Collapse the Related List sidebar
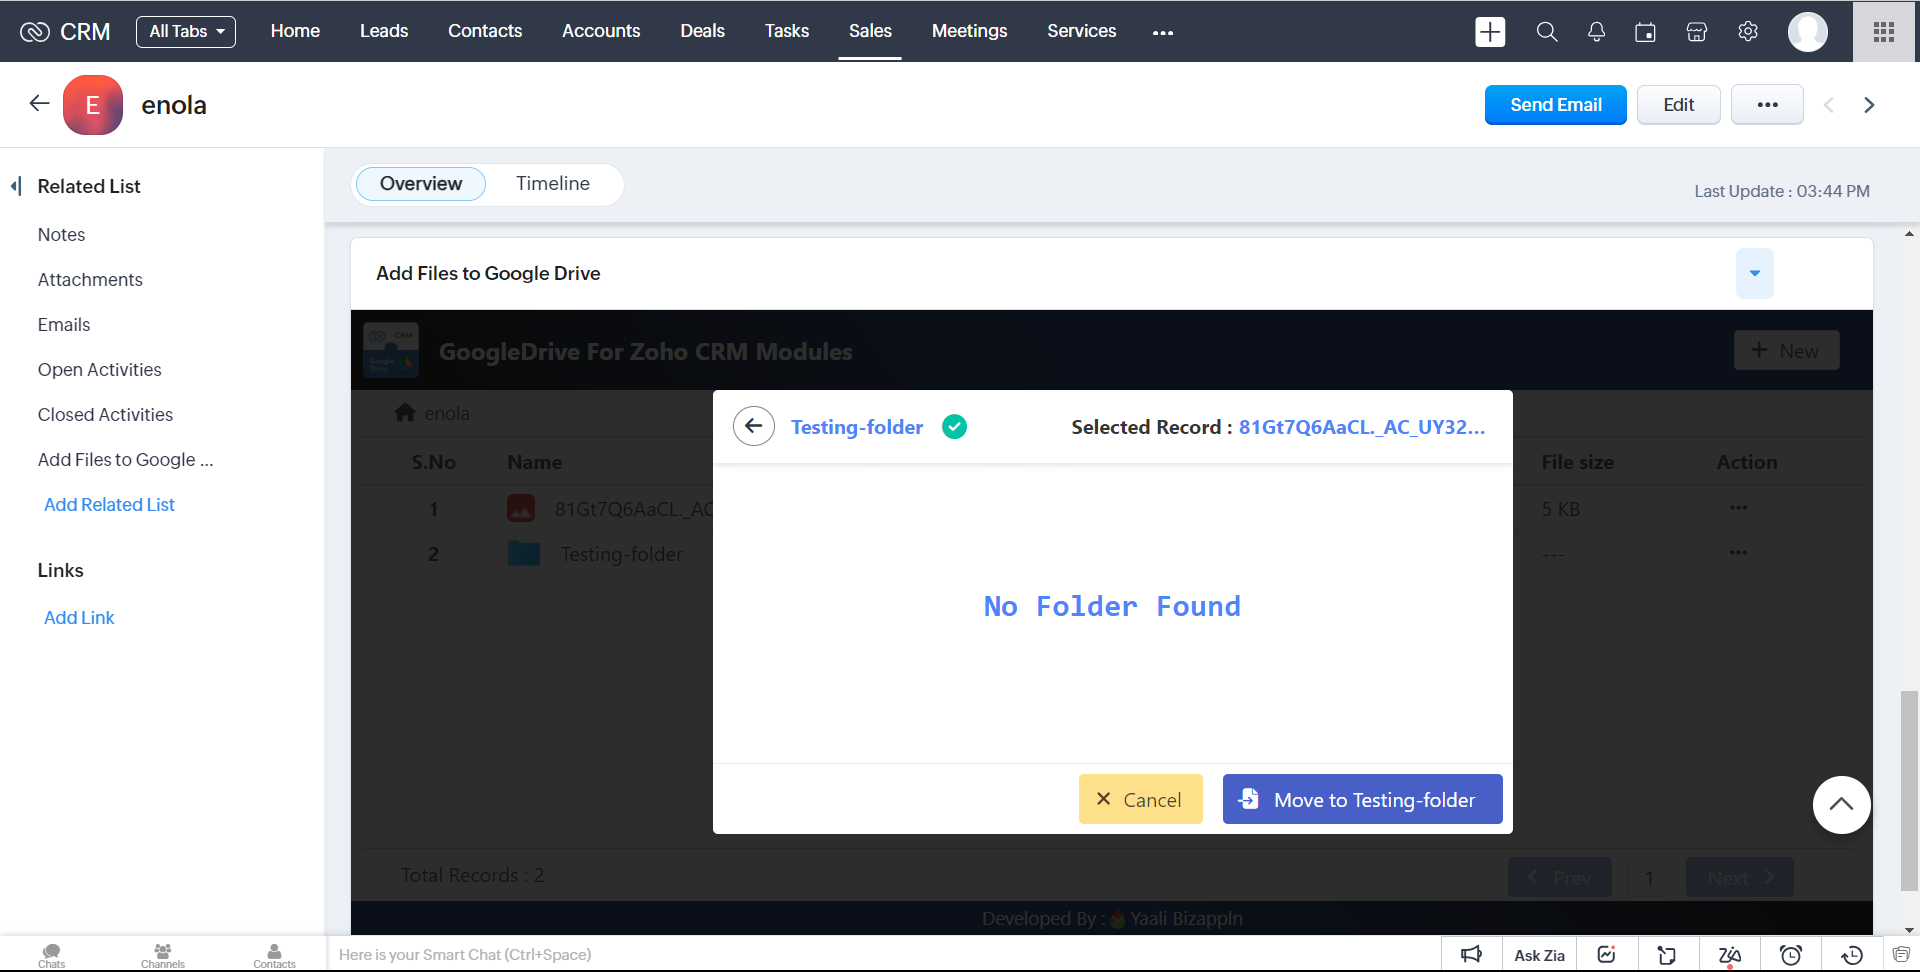 pos(16,186)
